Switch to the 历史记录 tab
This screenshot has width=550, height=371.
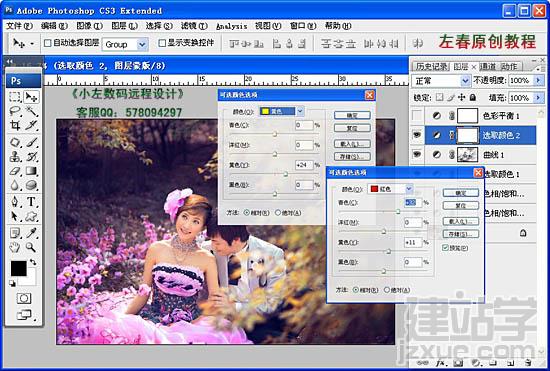tap(431, 66)
